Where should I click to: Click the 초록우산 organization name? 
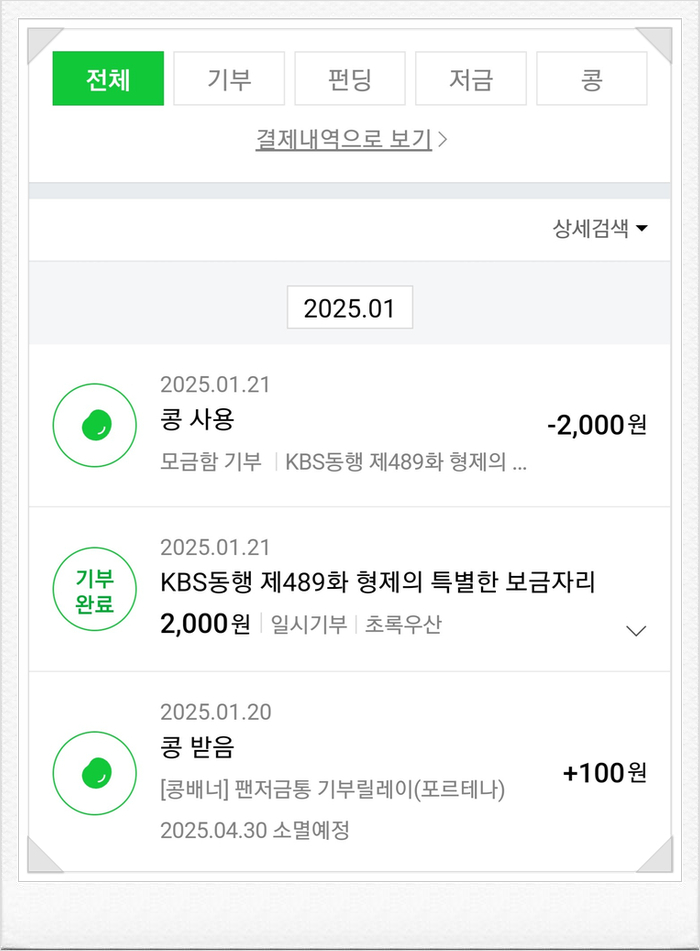403,625
